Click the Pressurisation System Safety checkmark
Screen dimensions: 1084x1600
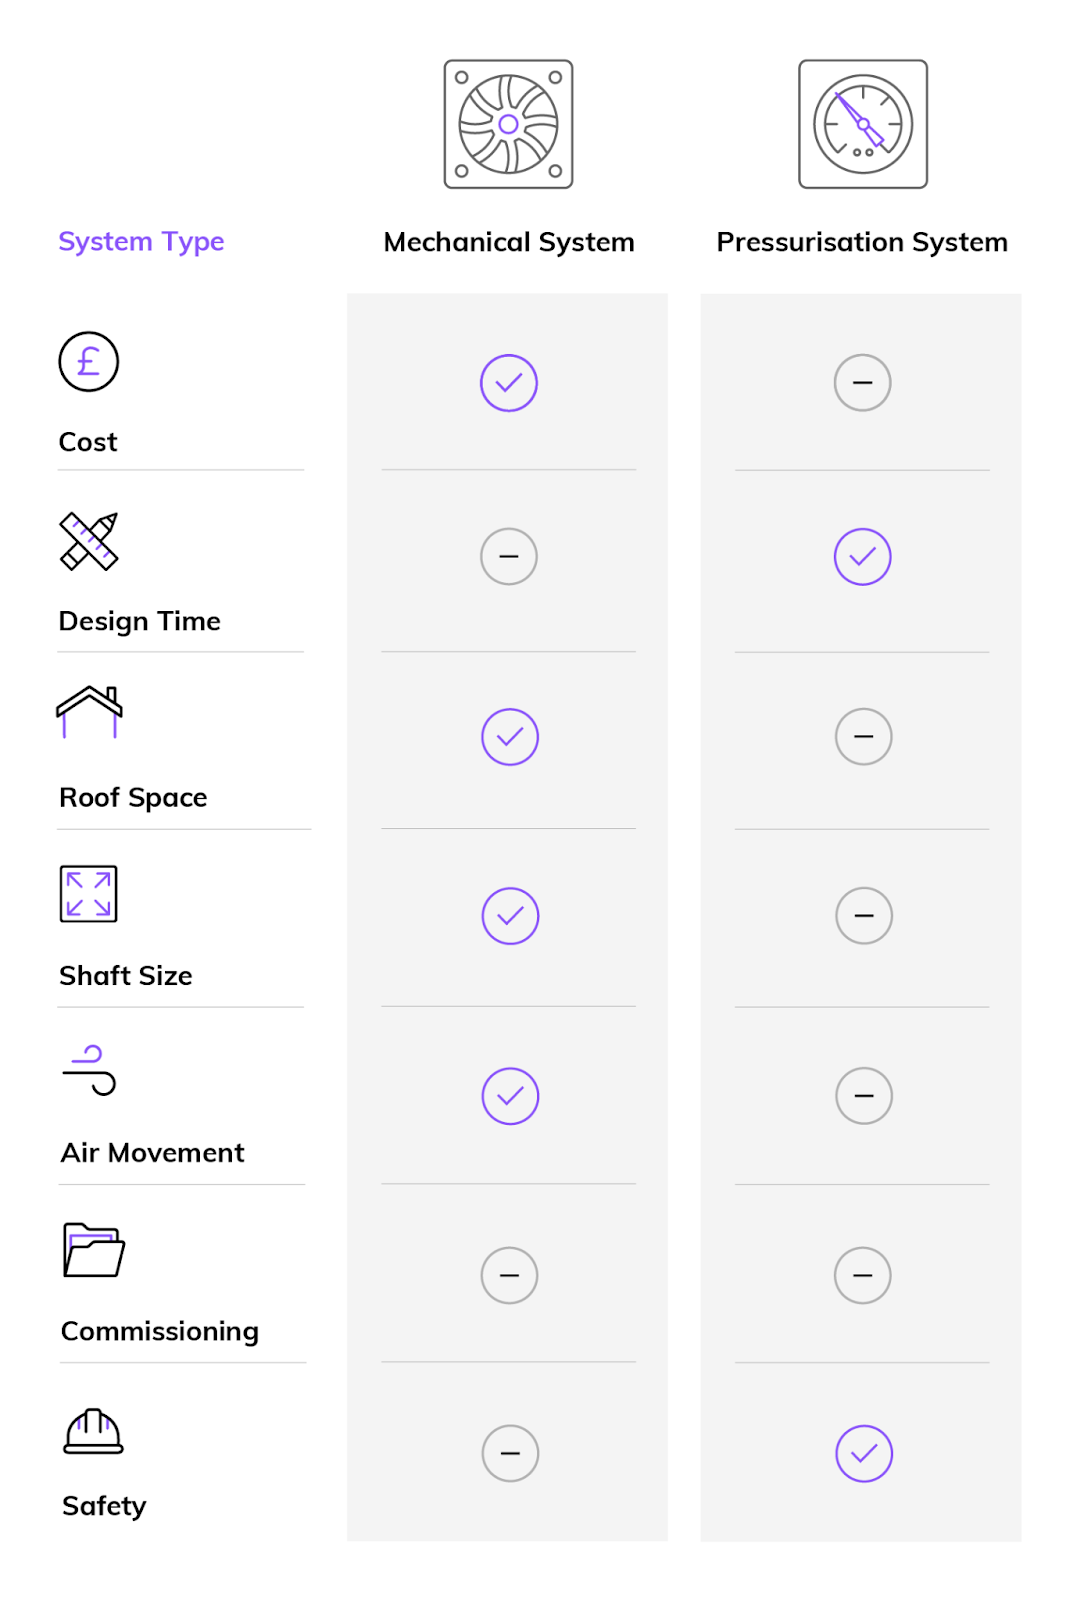pos(864,1453)
